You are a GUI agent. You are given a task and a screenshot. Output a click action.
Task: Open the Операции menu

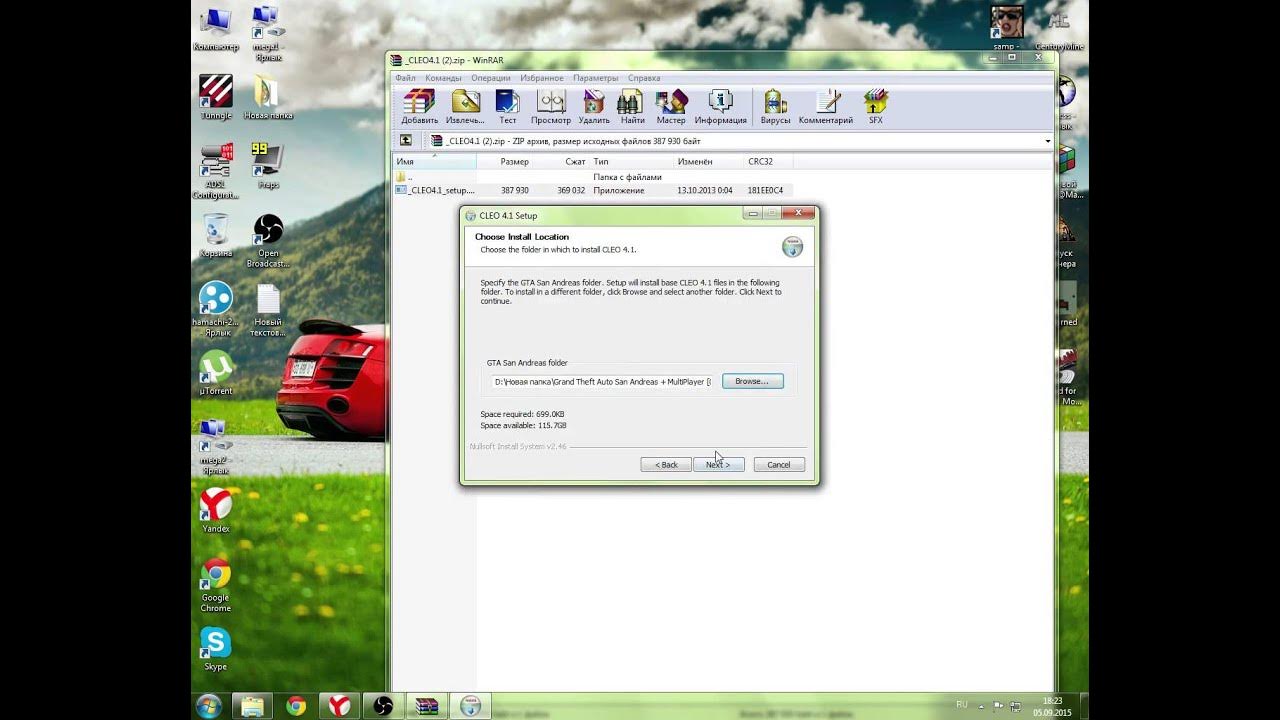pyautogui.click(x=491, y=78)
